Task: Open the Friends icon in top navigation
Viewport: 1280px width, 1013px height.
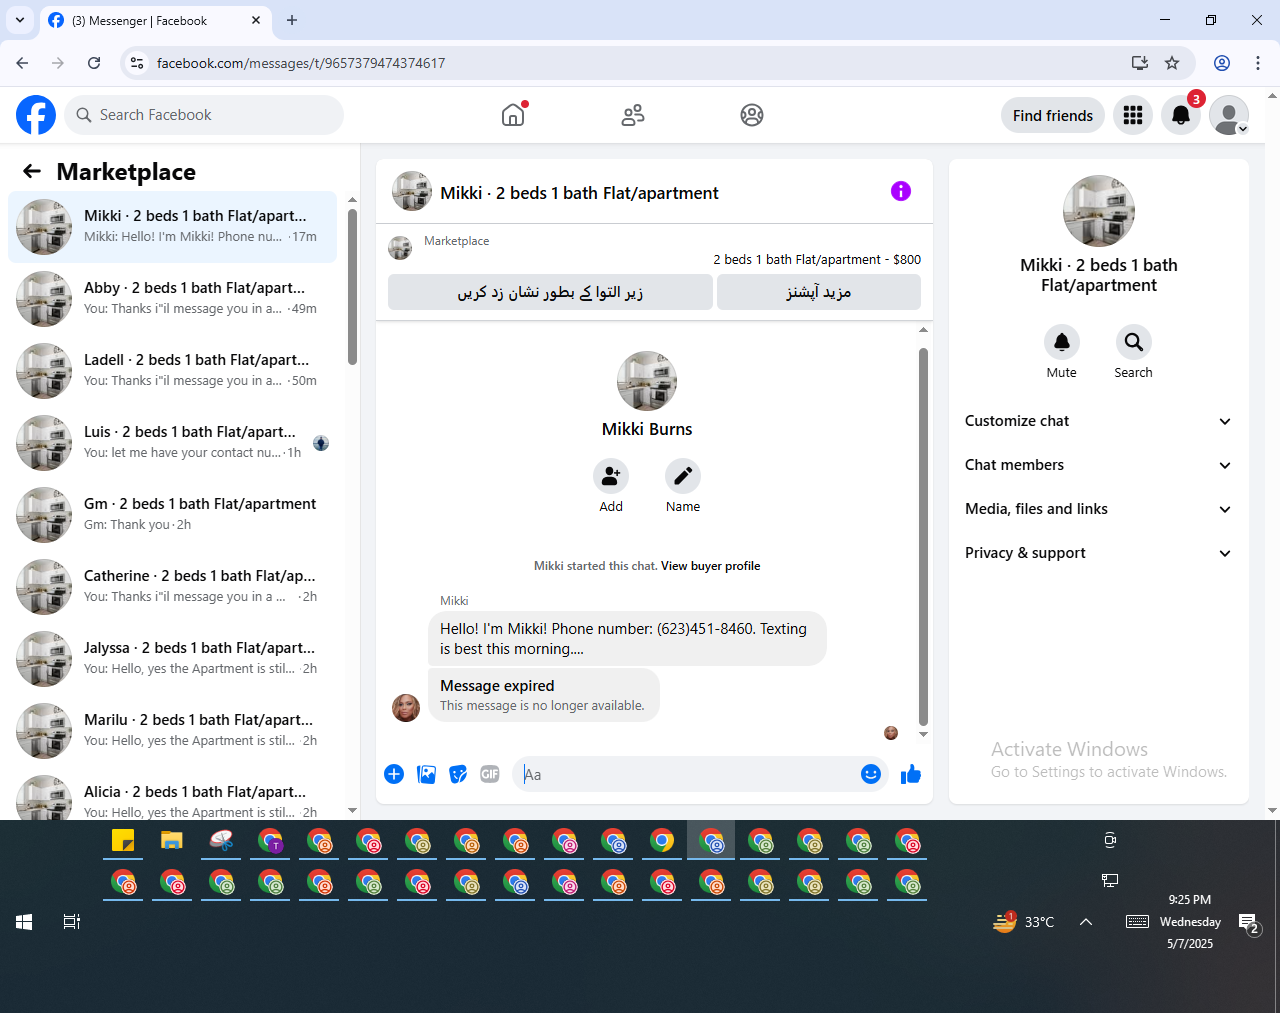Action: click(x=633, y=115)
